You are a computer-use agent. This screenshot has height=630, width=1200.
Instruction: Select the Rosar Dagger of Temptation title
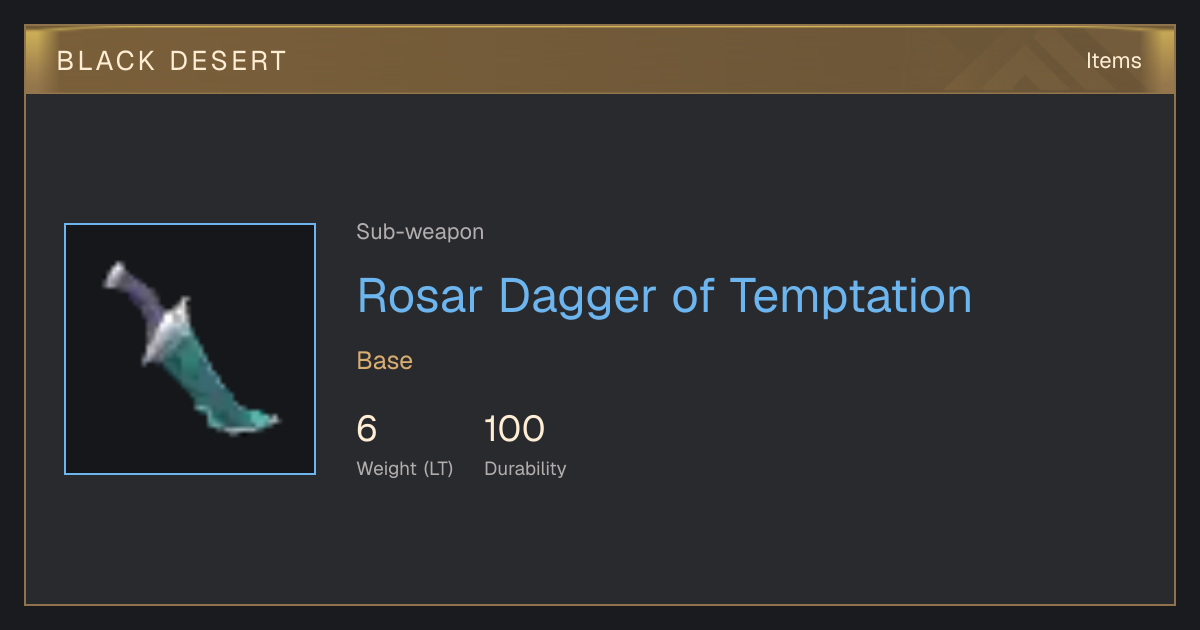click(664, 296)
